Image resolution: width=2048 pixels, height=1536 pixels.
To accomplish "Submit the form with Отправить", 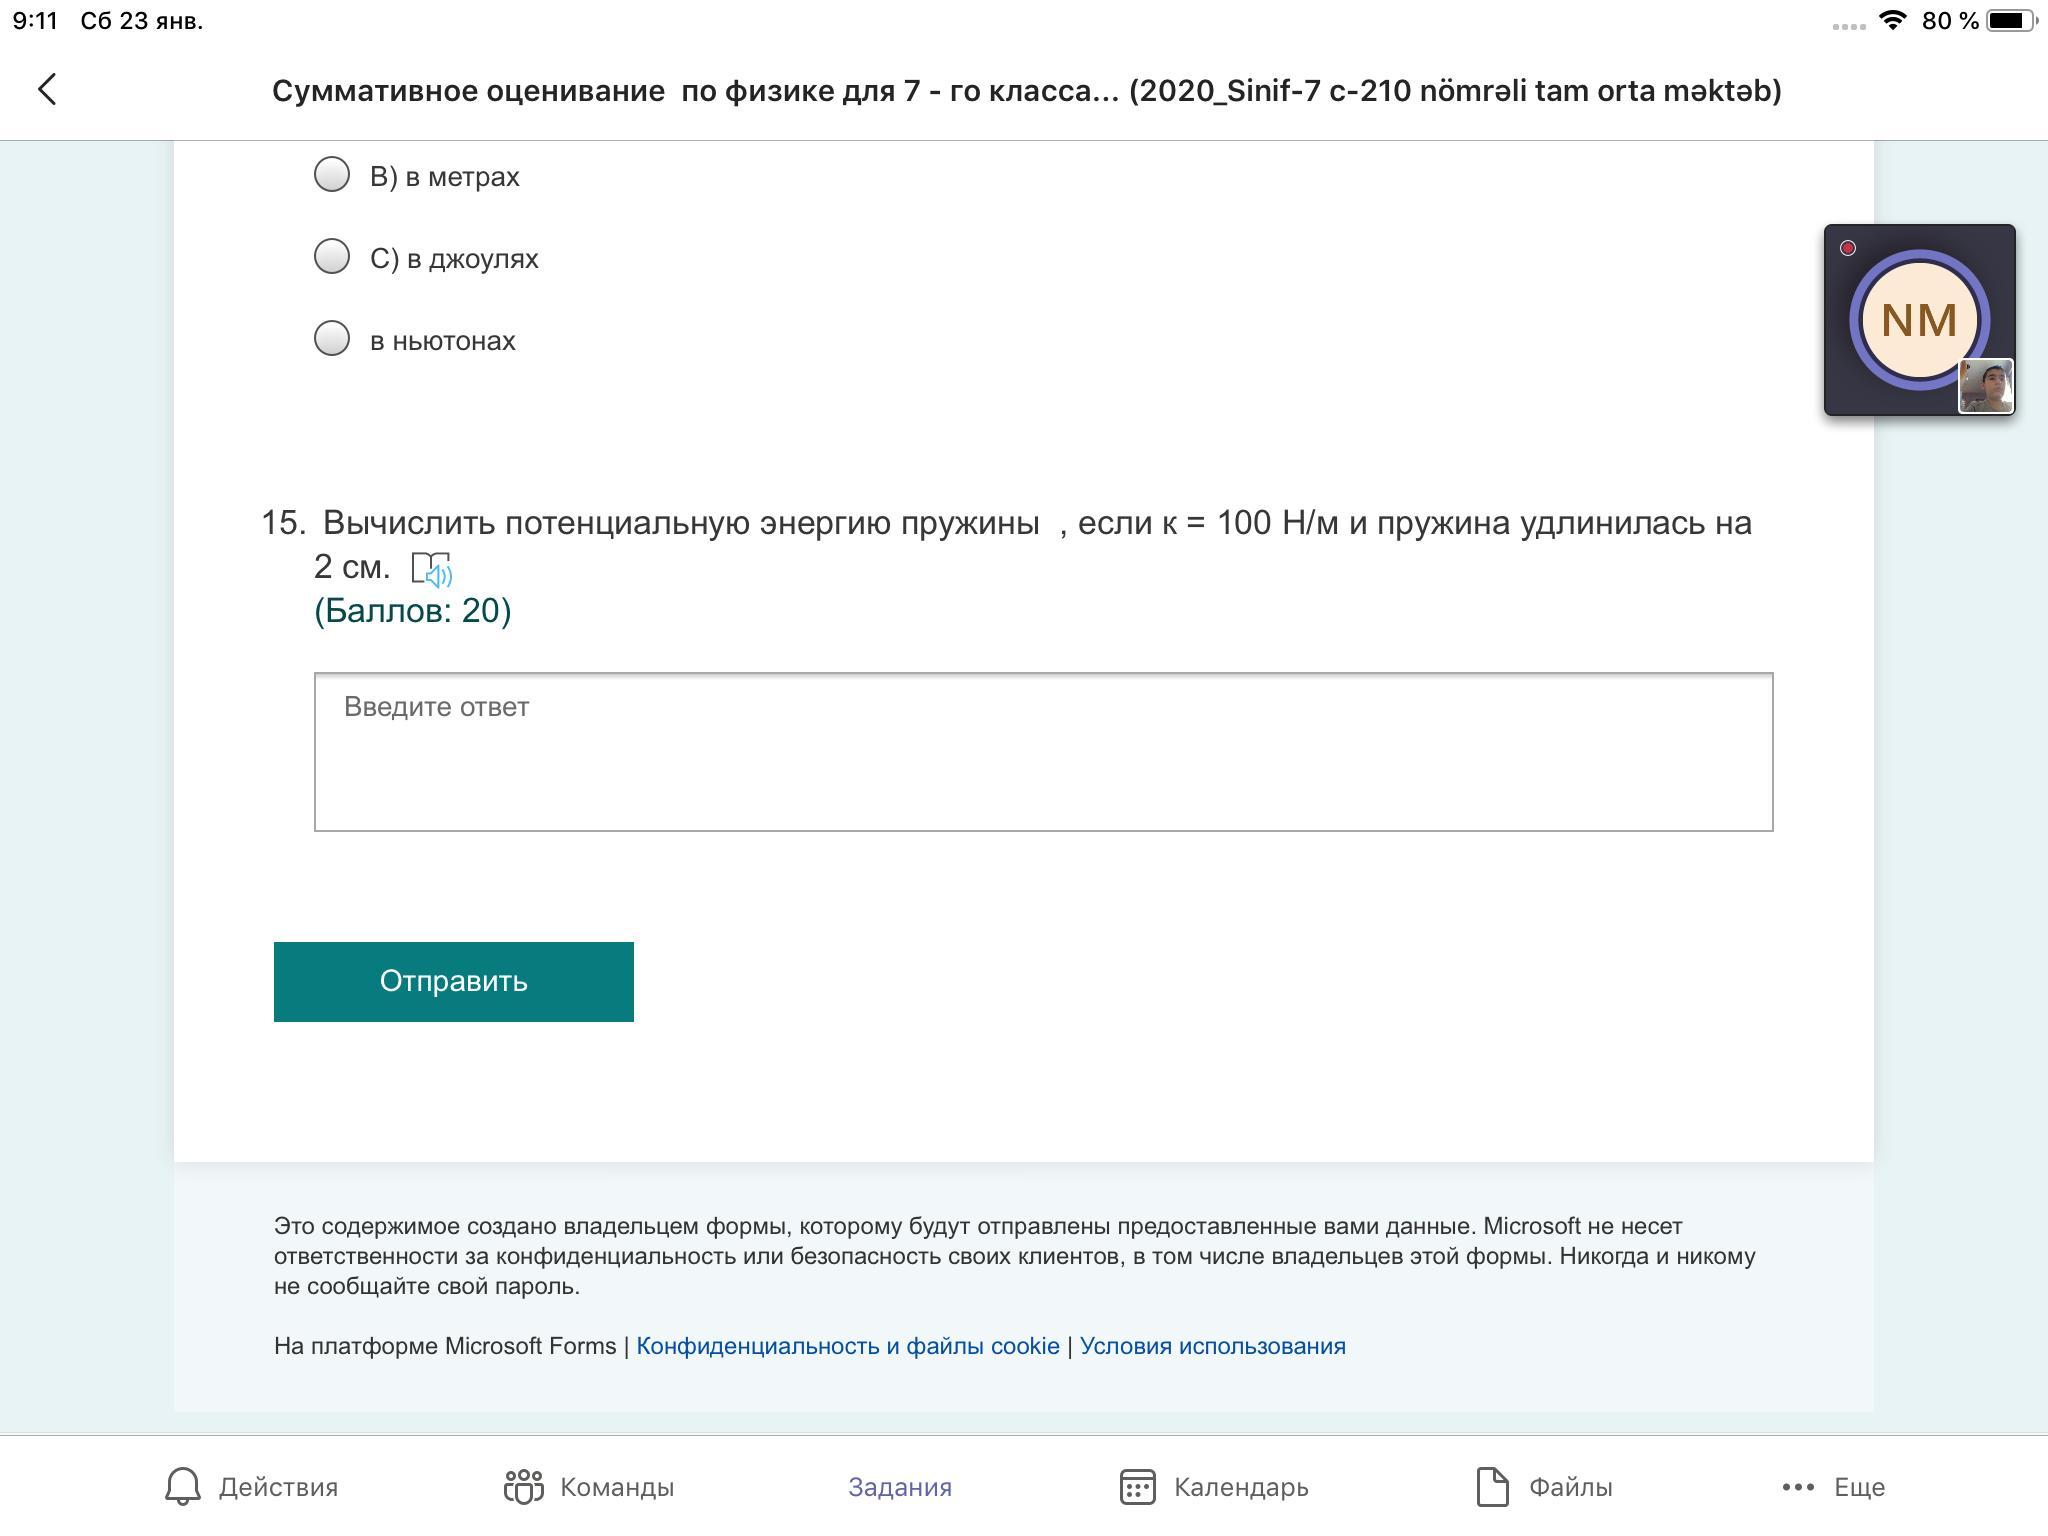I will [454, 982].
